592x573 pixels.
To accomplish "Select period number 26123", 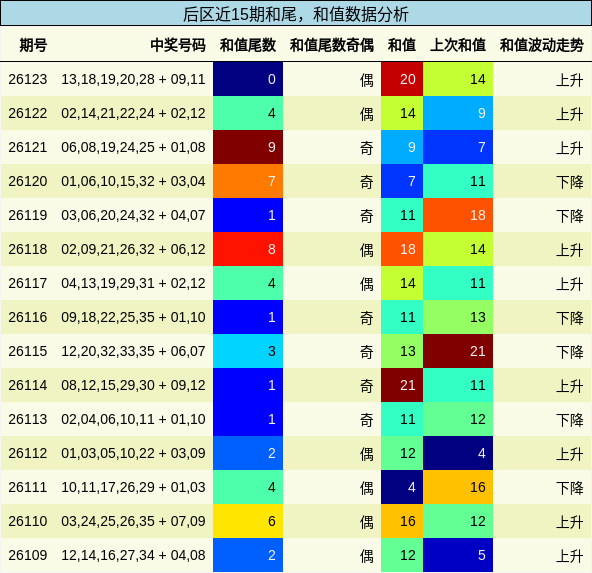I will (28, 79).
